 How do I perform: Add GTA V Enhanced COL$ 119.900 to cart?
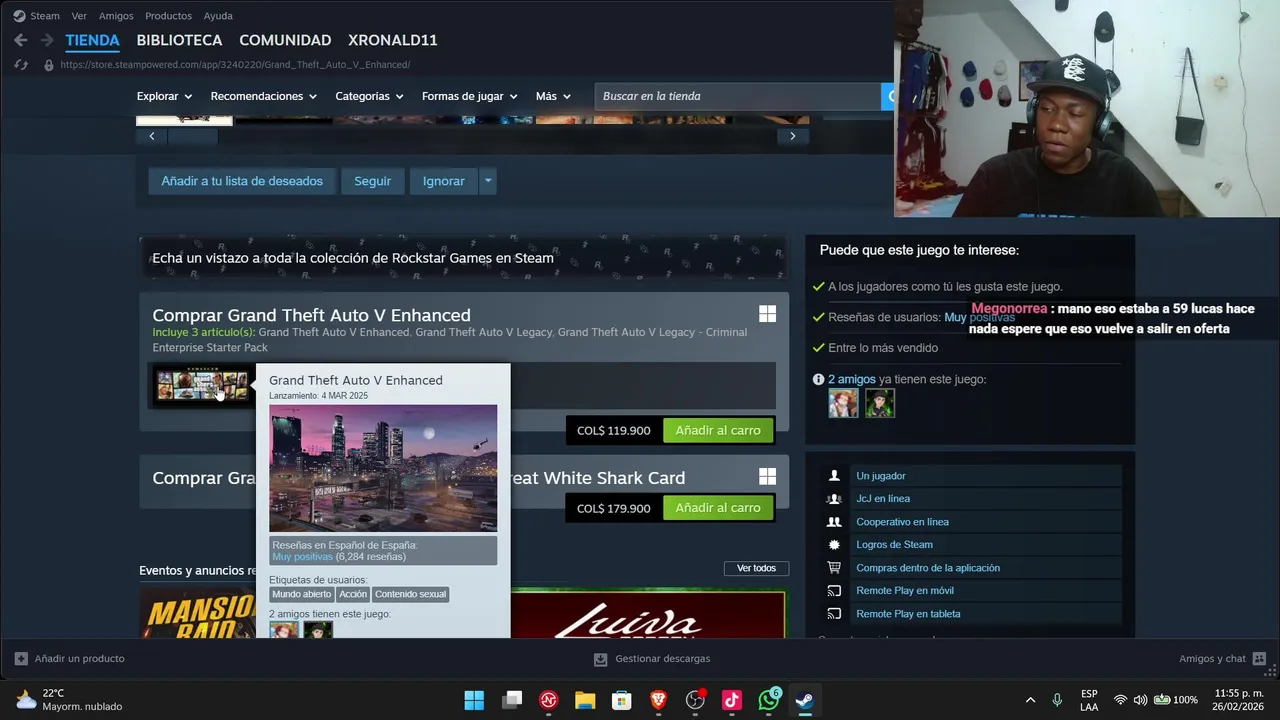coord(718,430)
